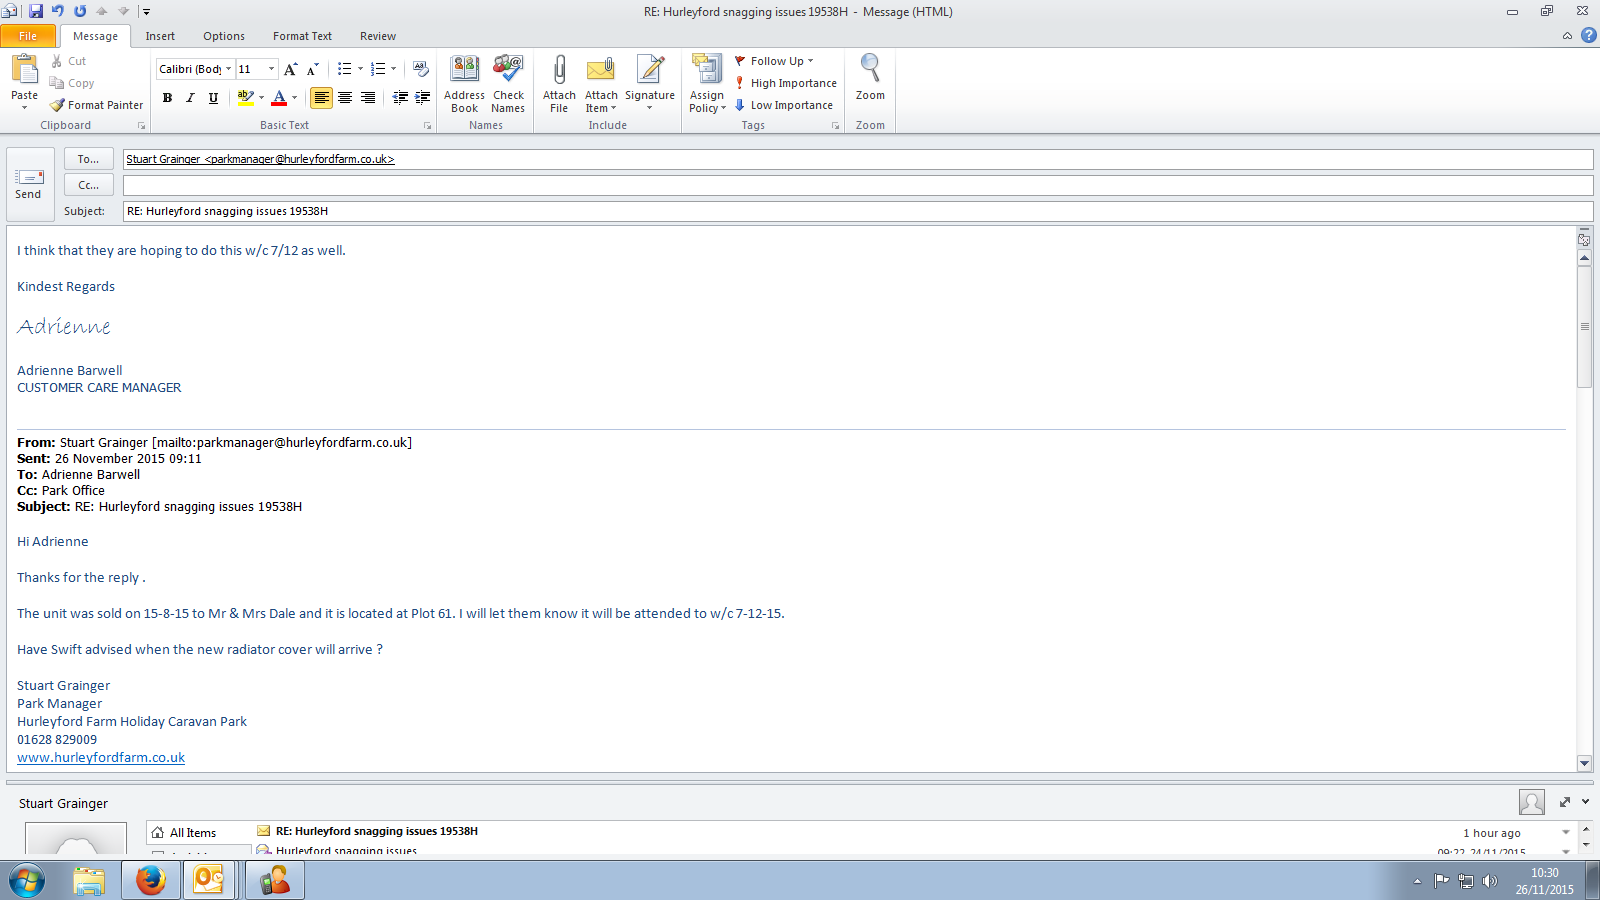This screenshot has width=1600, height=900.
Task: Click into the Cc recipients field
Action: pos(857,185)
